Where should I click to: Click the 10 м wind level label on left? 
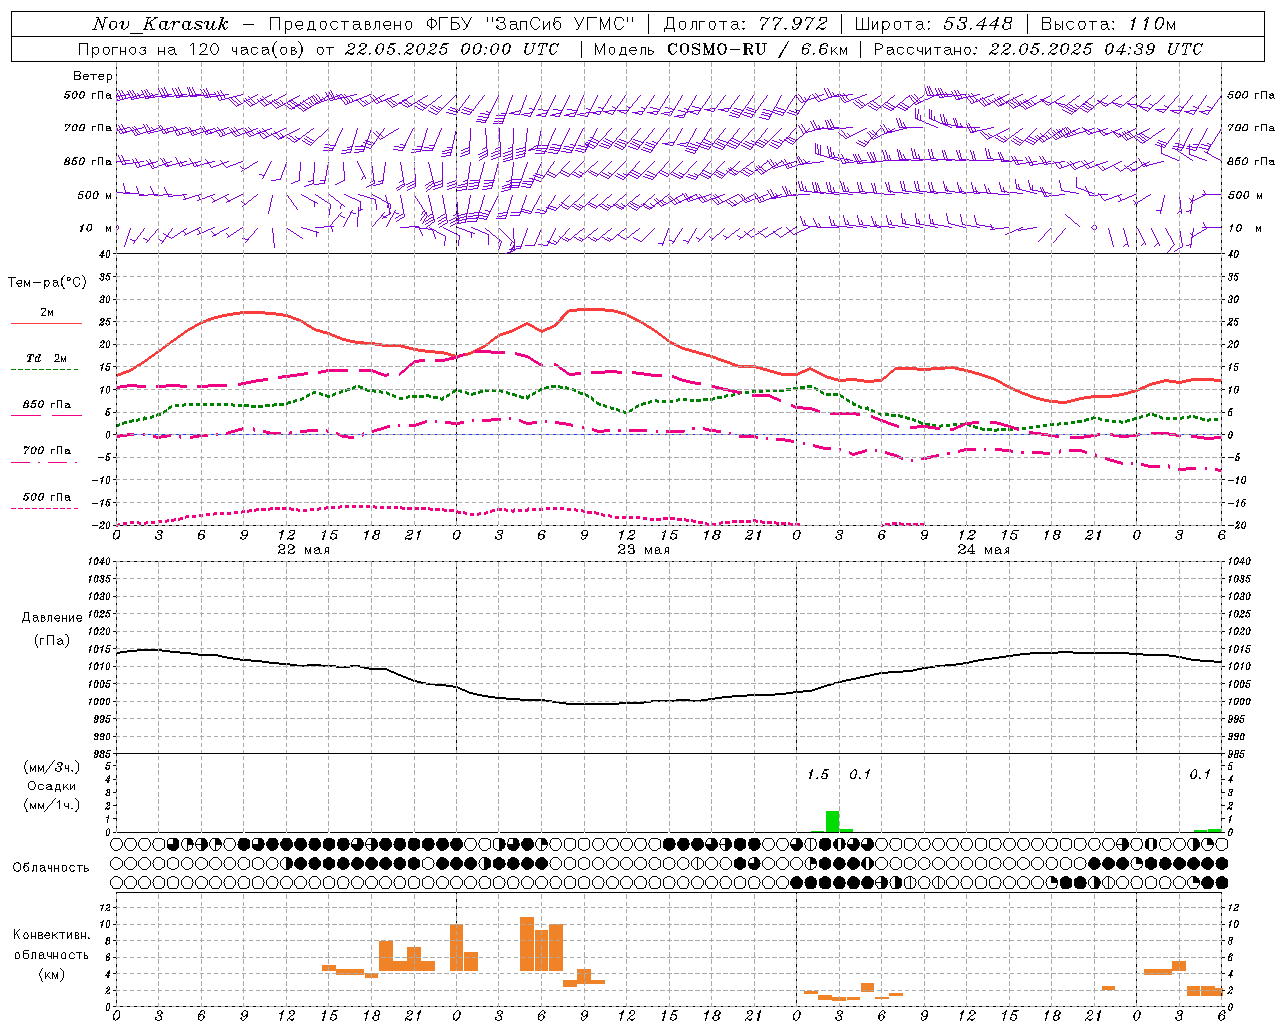click(x=96, y=229)
